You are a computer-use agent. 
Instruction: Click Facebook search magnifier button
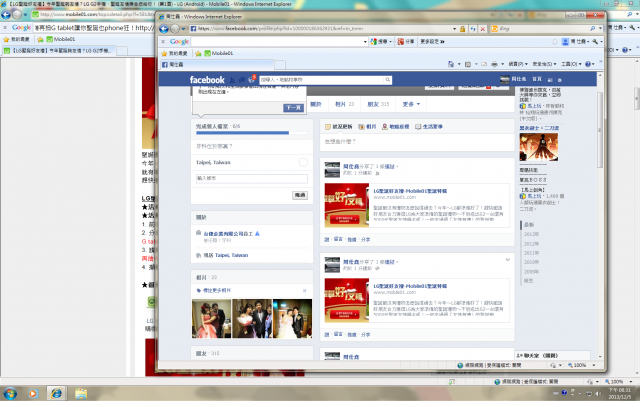coord(388,80)
